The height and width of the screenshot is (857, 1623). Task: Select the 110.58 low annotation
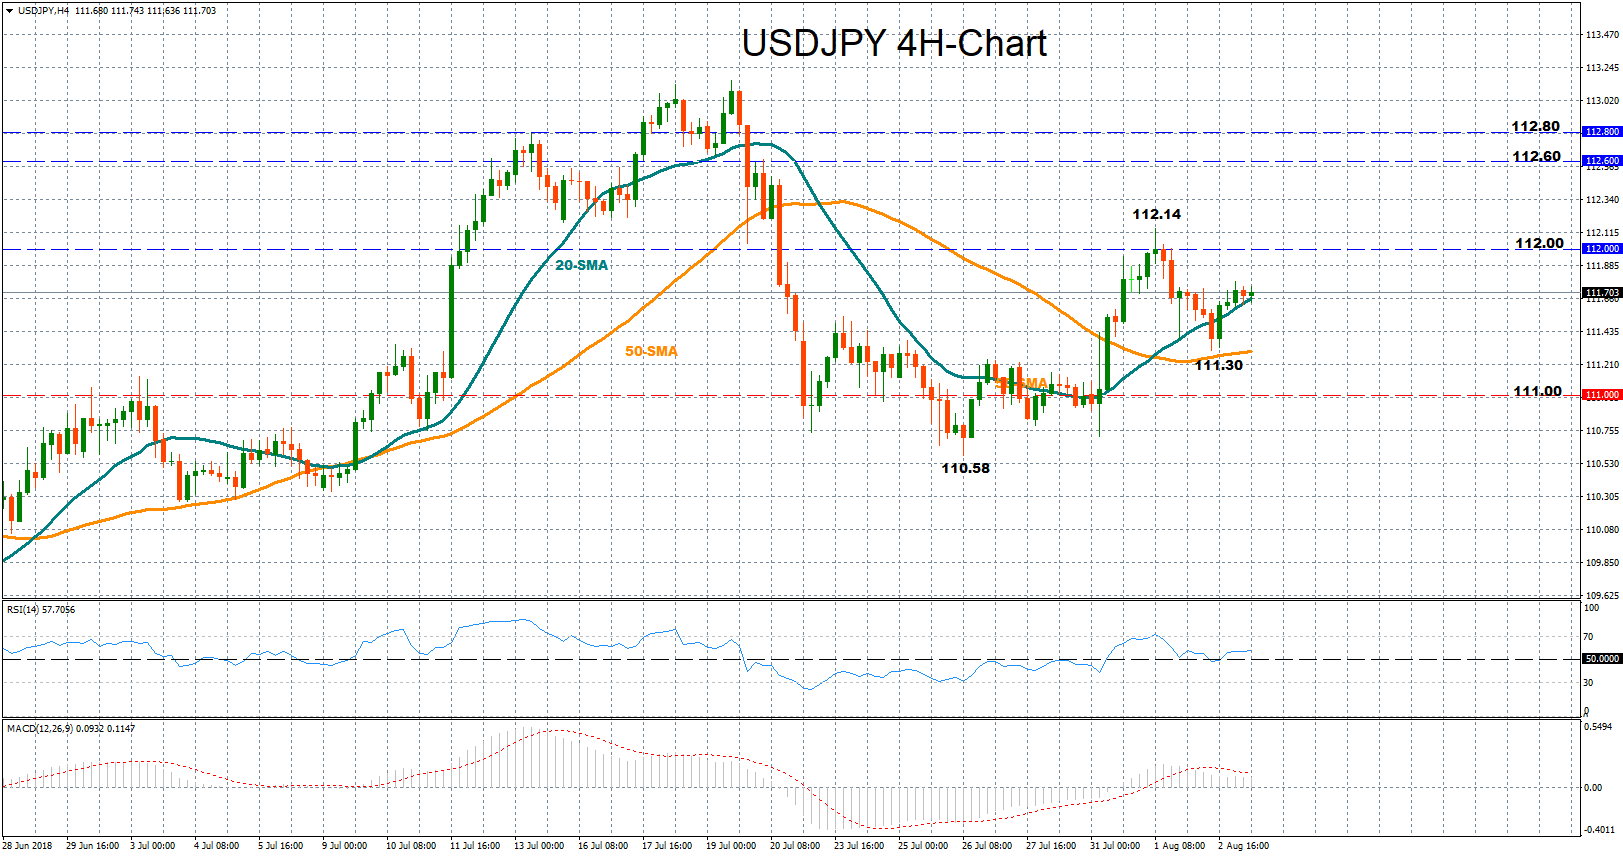tap(965, 468)
